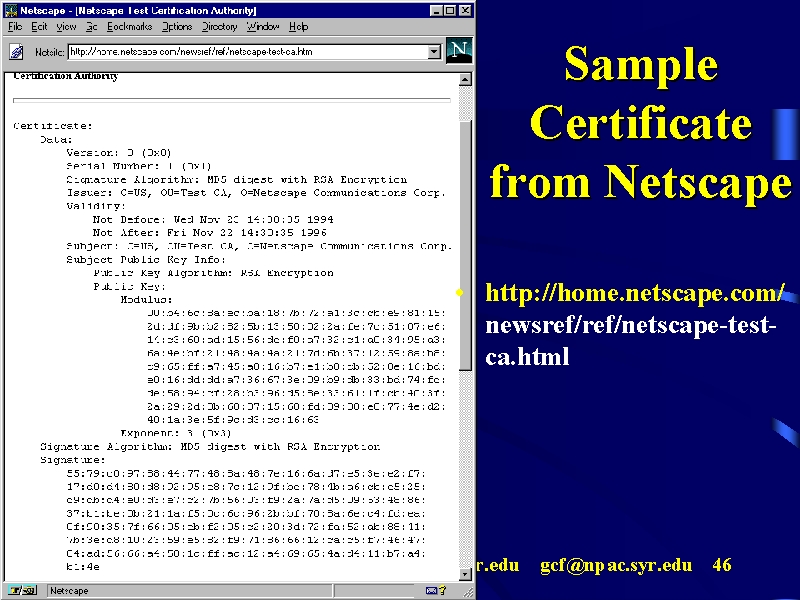The image size is (800, 600).
Task: Open the Options menu
Action: [x=177, y=27]
